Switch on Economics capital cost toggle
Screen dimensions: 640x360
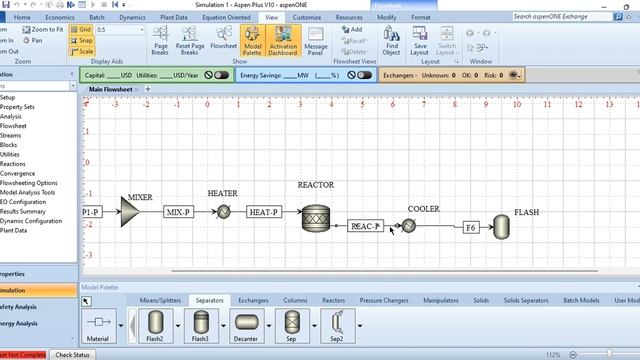pos(222,75)
